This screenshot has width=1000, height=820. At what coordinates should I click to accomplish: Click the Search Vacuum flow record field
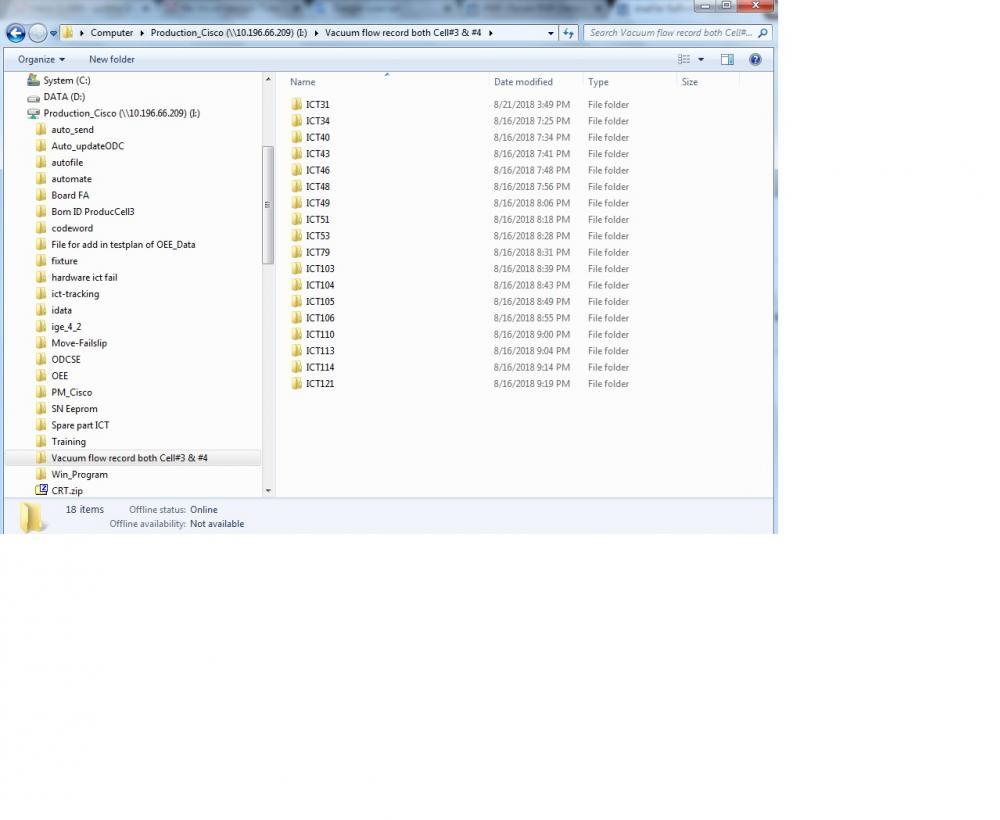[670, 33]
